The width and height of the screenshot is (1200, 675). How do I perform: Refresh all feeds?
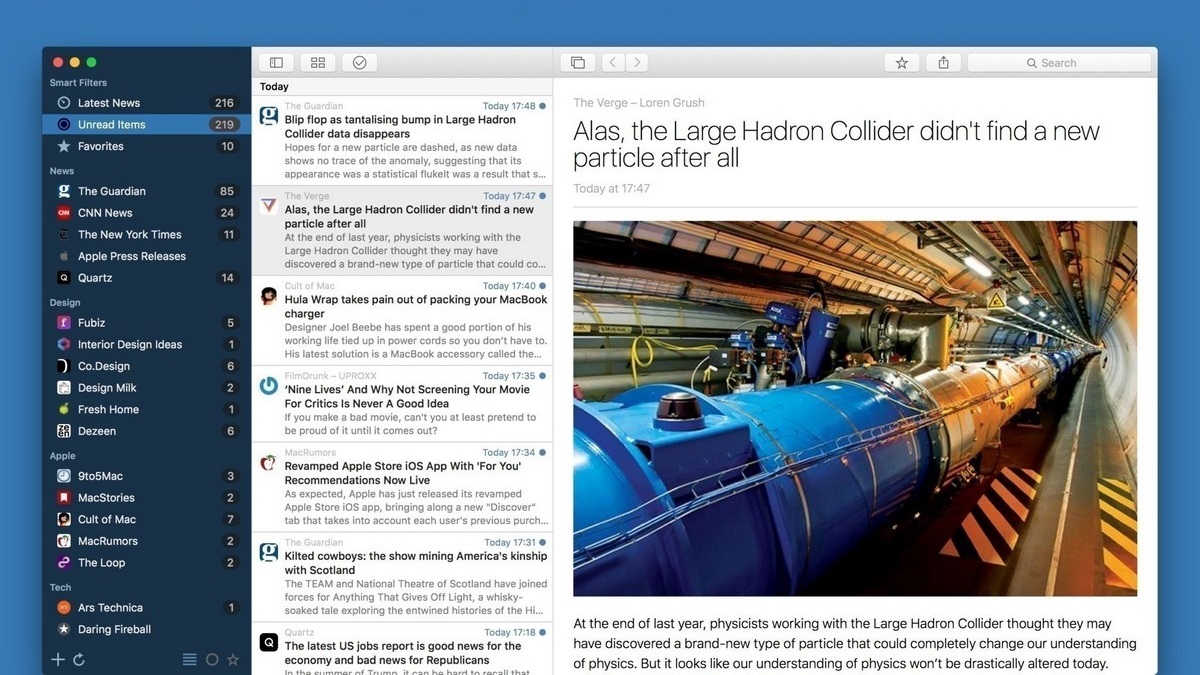coord(79,660)
